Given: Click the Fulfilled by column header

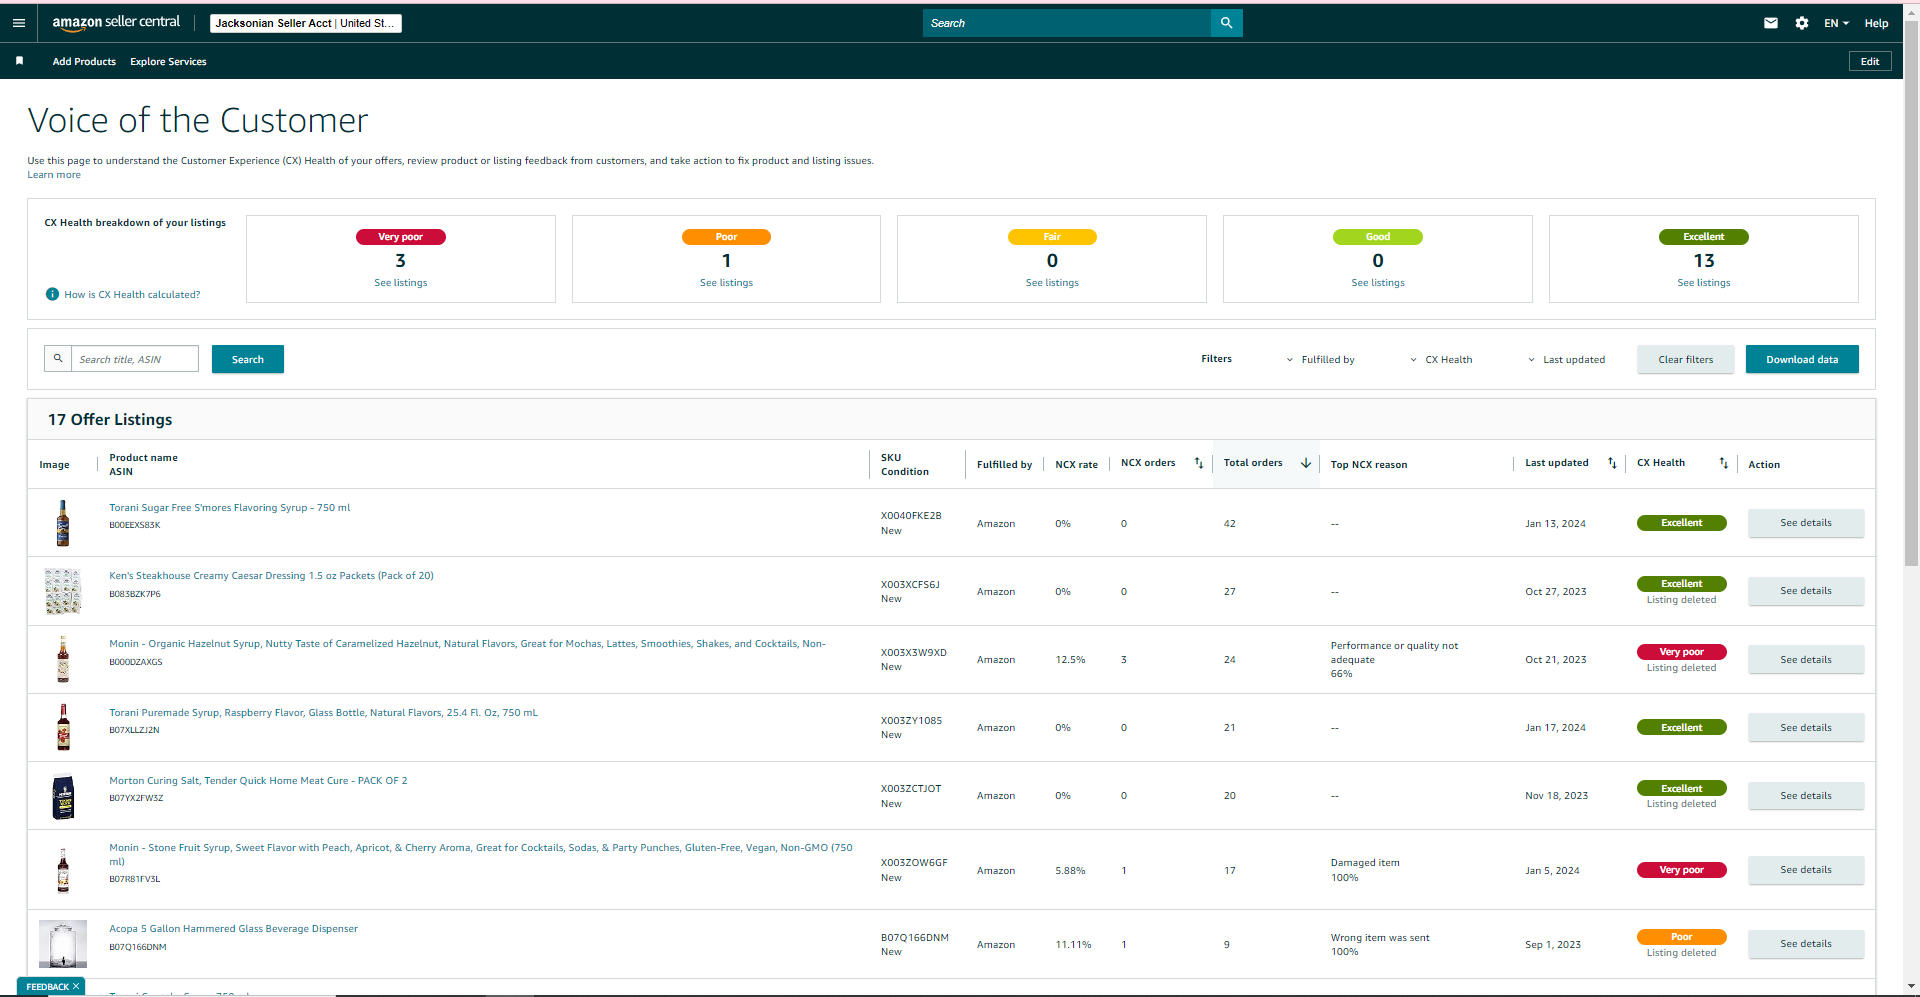Looking at the screenshot, I should click(1004, 465).
